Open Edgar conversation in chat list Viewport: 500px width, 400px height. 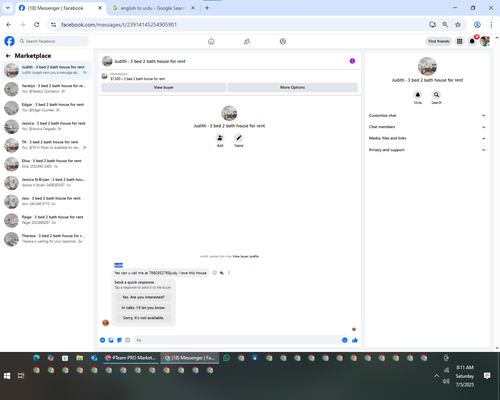tap(47, 107)
